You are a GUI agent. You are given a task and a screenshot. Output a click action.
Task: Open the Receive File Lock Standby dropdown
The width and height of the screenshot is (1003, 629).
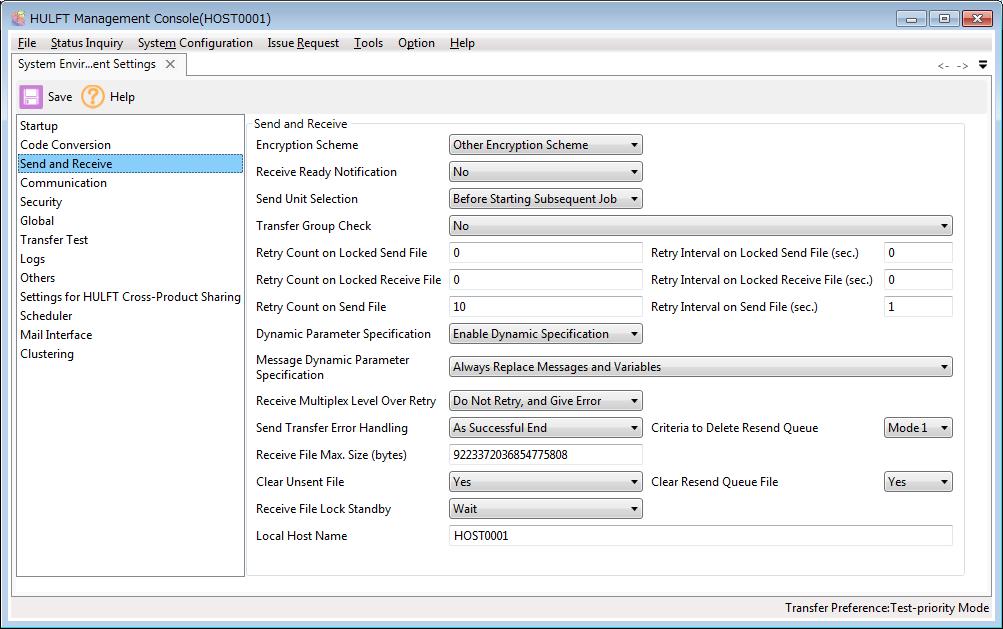(546, 509)
